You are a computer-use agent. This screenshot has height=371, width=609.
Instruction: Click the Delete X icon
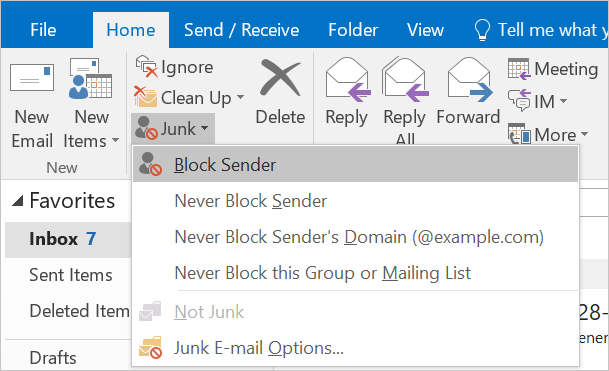pyautogui.click(x=280, y=78)
